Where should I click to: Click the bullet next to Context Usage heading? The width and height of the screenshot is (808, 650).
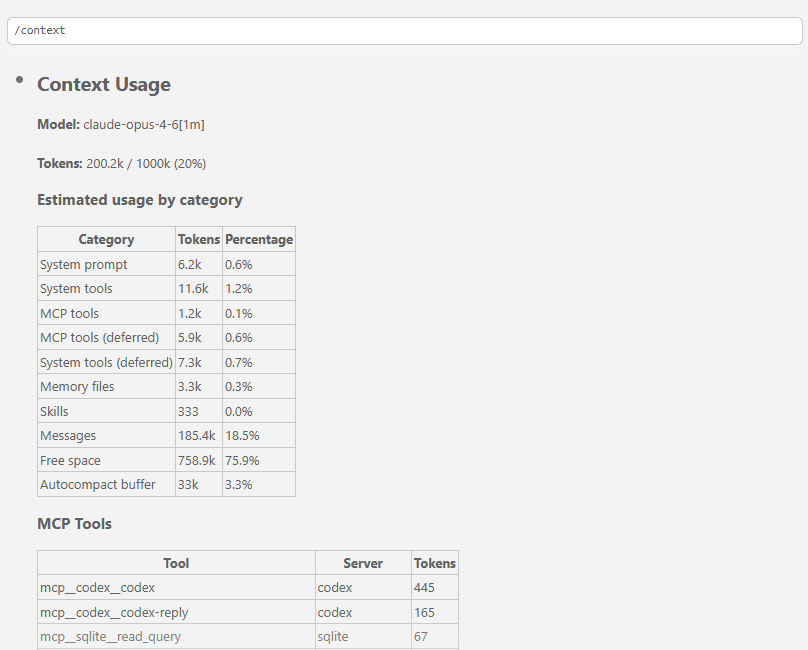point(18,80)
